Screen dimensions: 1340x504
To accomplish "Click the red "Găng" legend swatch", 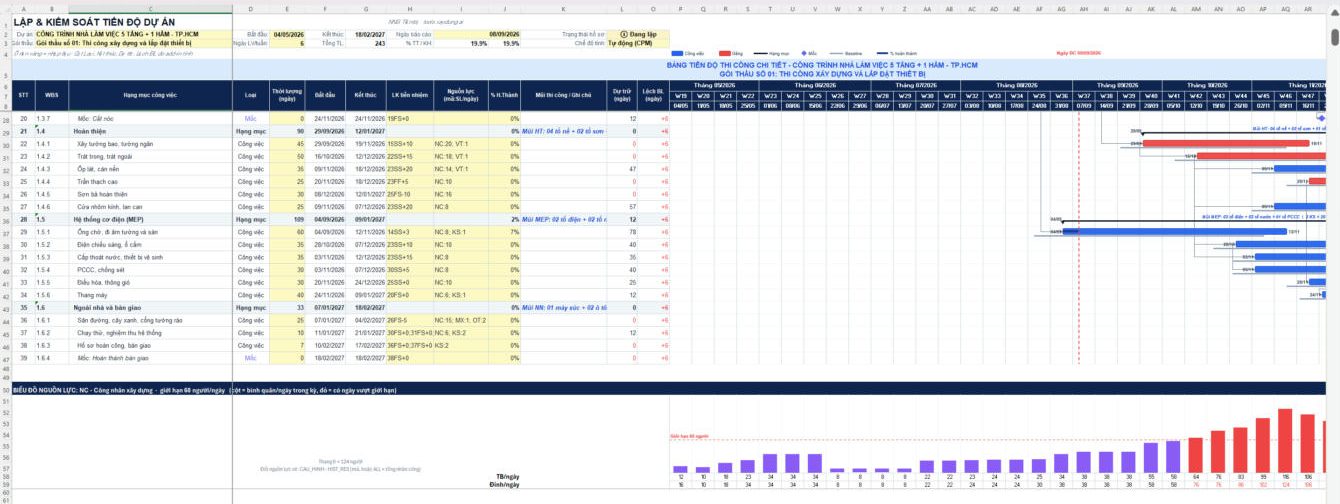I will pyautogui.click(x=724, y=52).
